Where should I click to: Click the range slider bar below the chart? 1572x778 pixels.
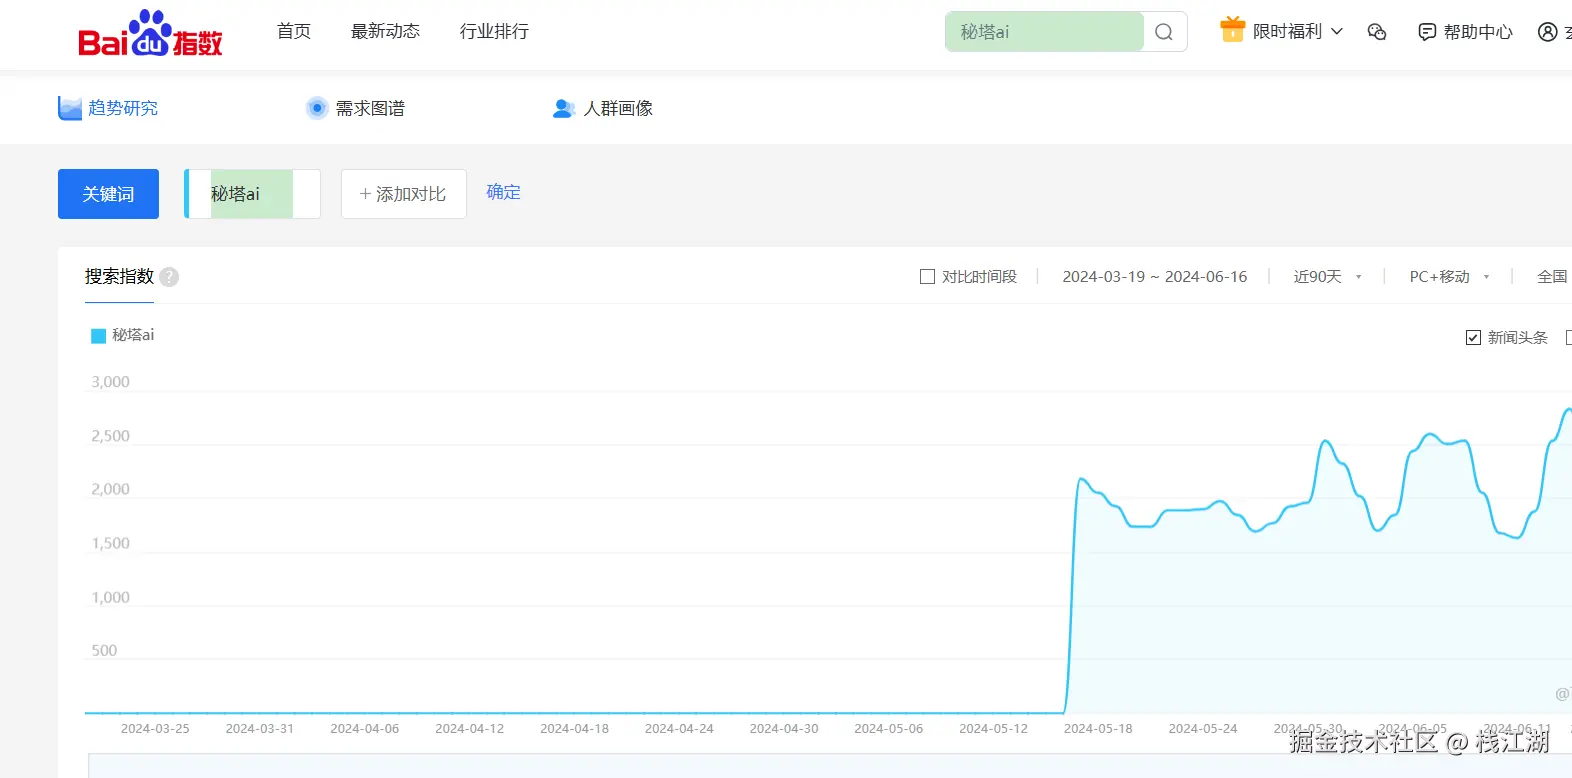pyautogui.click(x=830, y=766)
